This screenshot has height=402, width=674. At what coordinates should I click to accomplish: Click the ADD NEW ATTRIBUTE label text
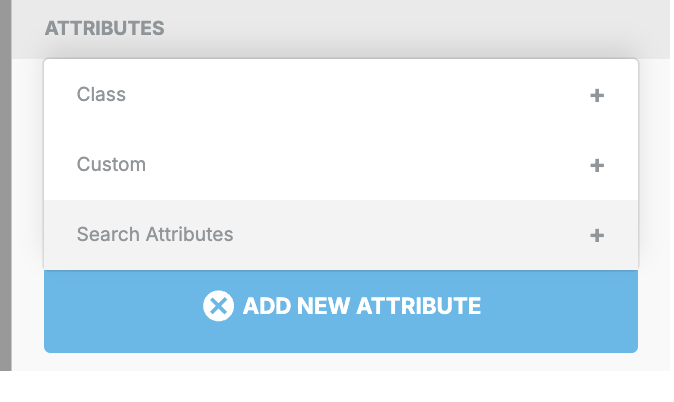pyautogui.click(x=362, y=306)
